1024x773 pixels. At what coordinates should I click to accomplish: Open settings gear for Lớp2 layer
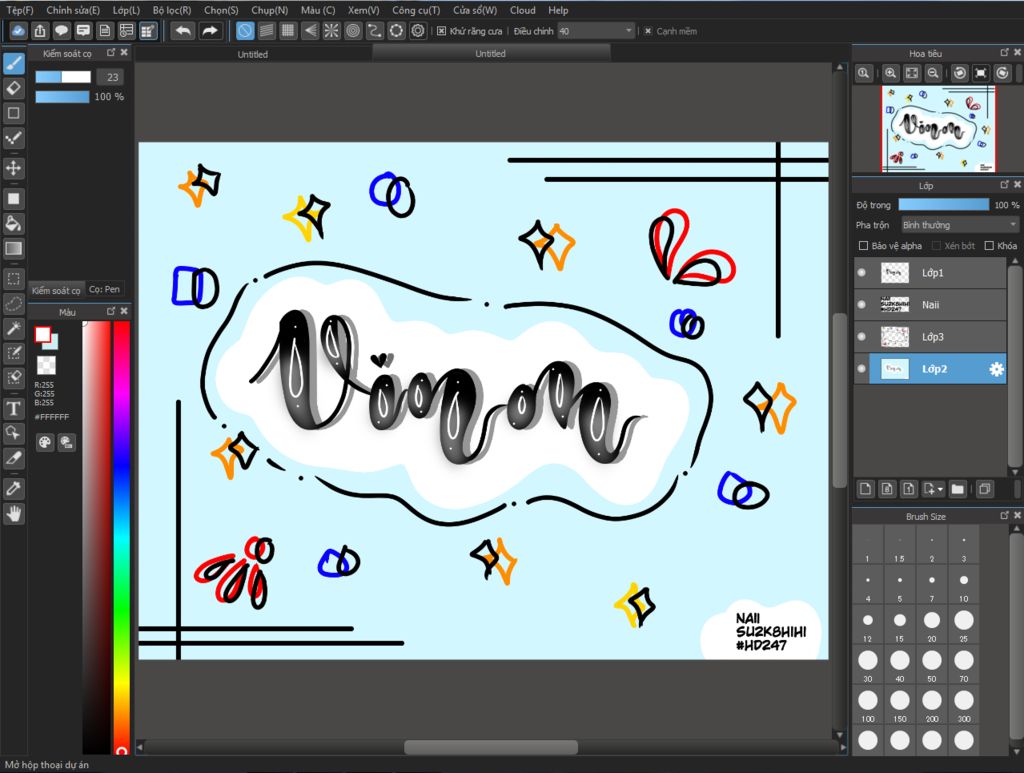point(996,369)
